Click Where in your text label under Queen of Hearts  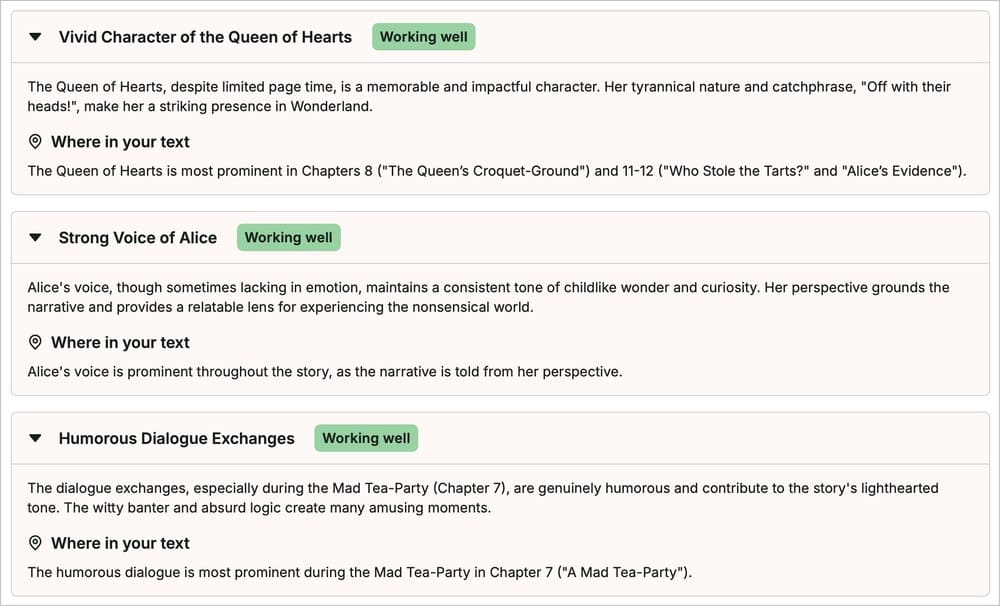pyautogui.click(x=121, y=142)
